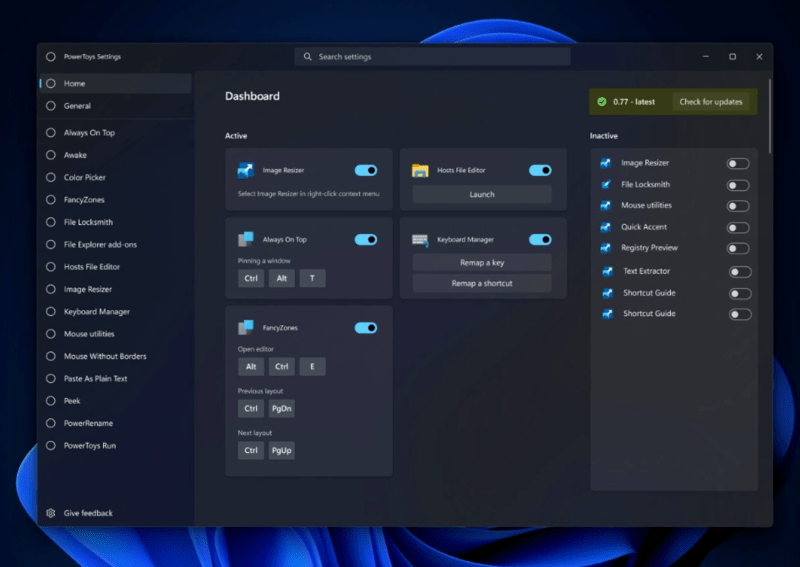Open File Locksmith settings page
The width and height of the screenshot is (800, 567).
116,222
